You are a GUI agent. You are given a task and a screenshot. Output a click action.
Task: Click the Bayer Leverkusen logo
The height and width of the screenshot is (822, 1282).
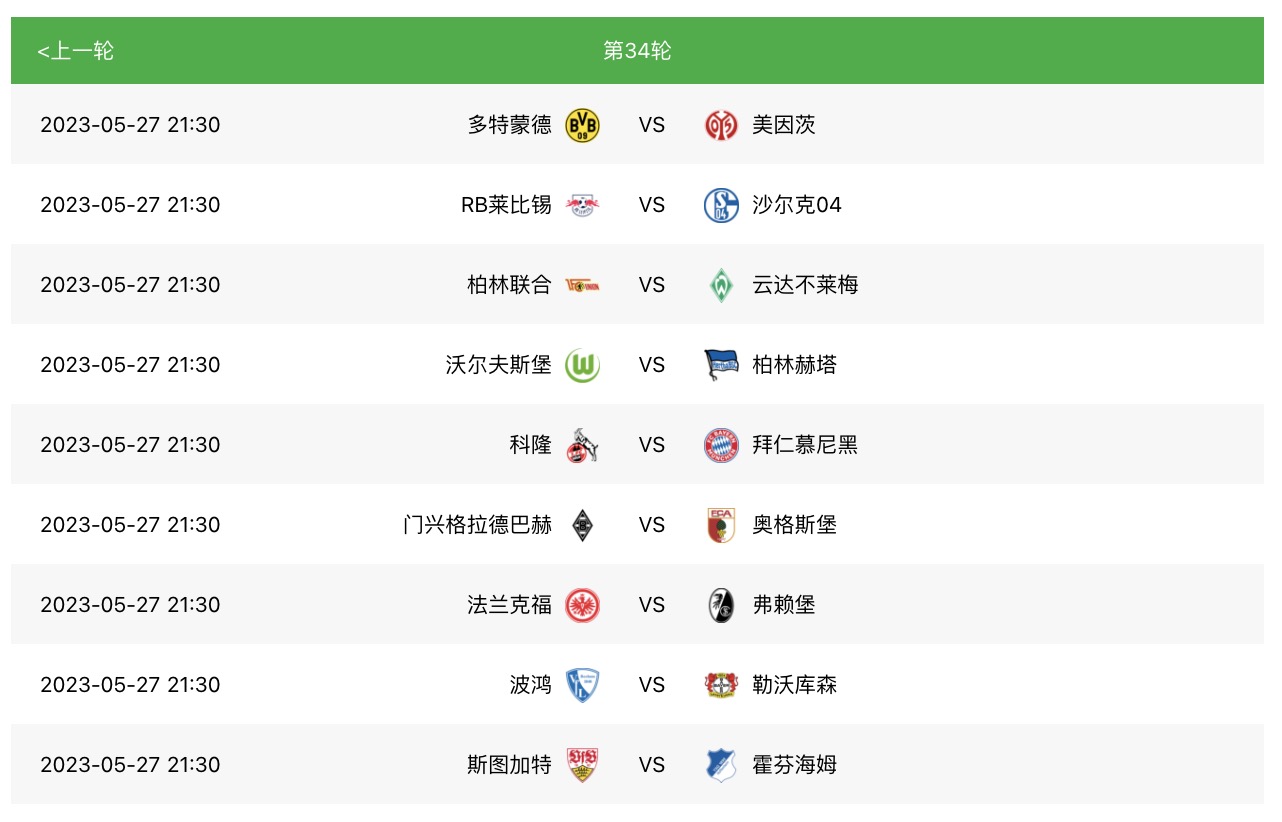pos(720,685)
